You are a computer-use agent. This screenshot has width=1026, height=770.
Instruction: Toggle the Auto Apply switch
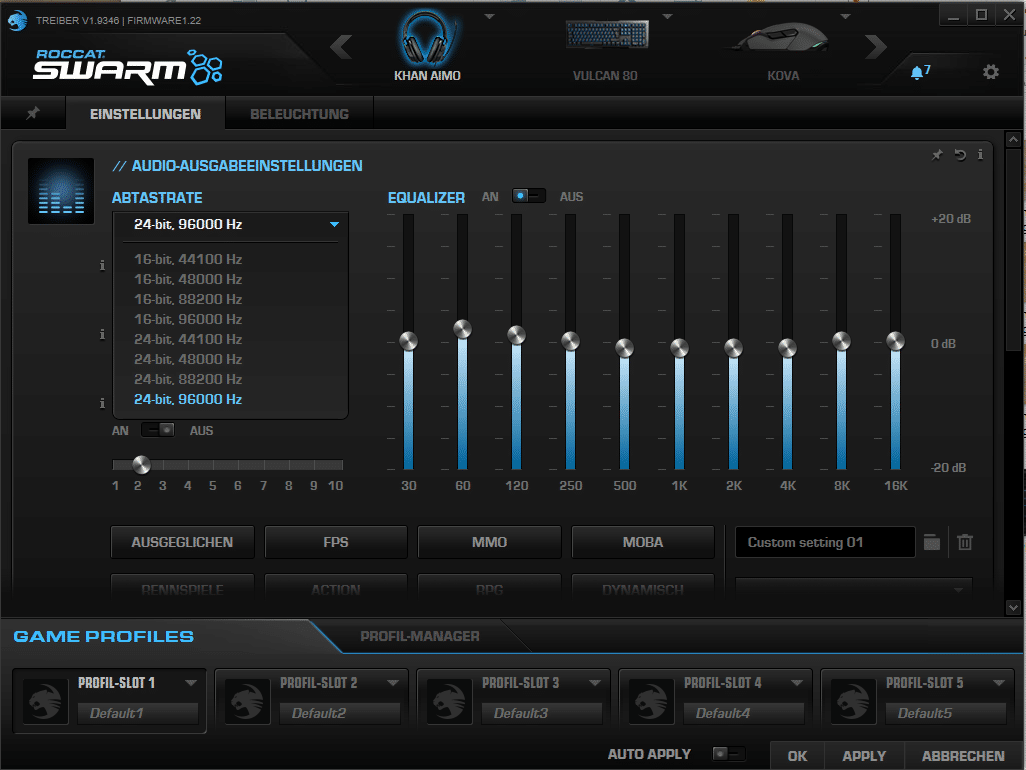tap(729, 754)
